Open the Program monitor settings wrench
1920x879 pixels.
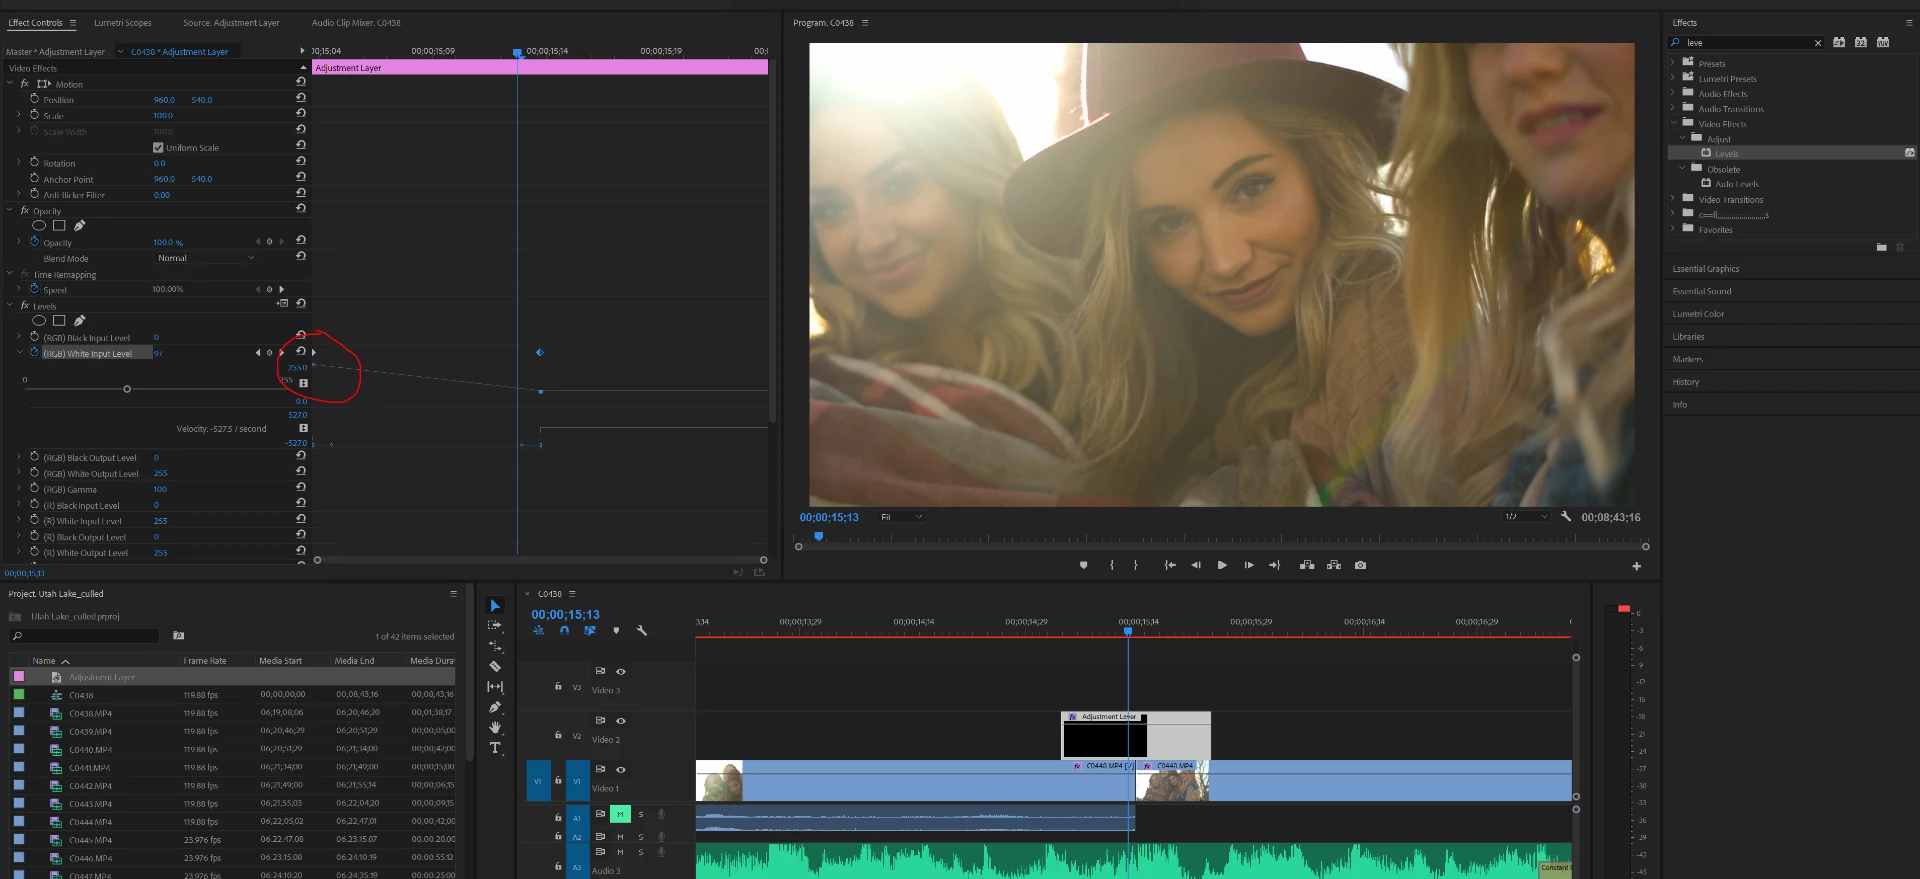(x=1566, y=517)
